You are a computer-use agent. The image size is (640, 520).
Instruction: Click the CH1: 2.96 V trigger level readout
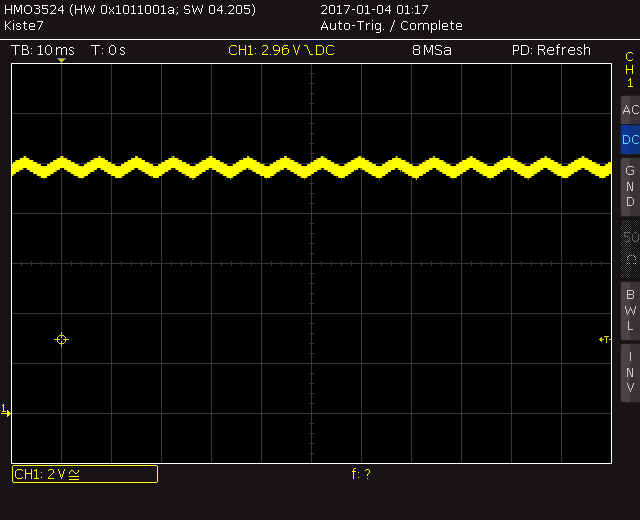point(281,50)
